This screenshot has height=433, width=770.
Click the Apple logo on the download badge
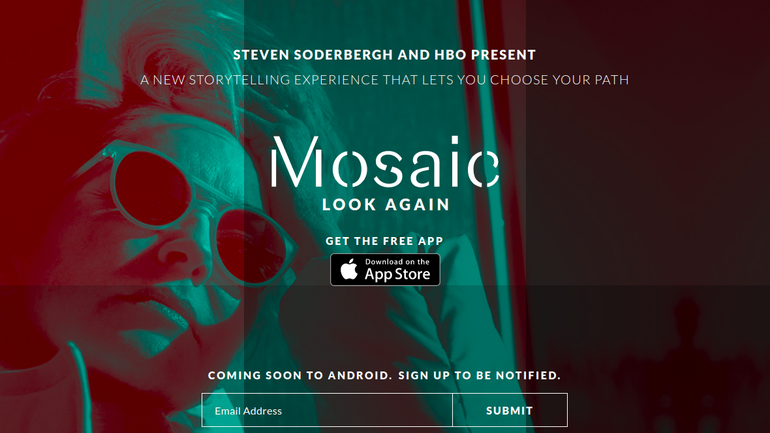pos(349,269)
